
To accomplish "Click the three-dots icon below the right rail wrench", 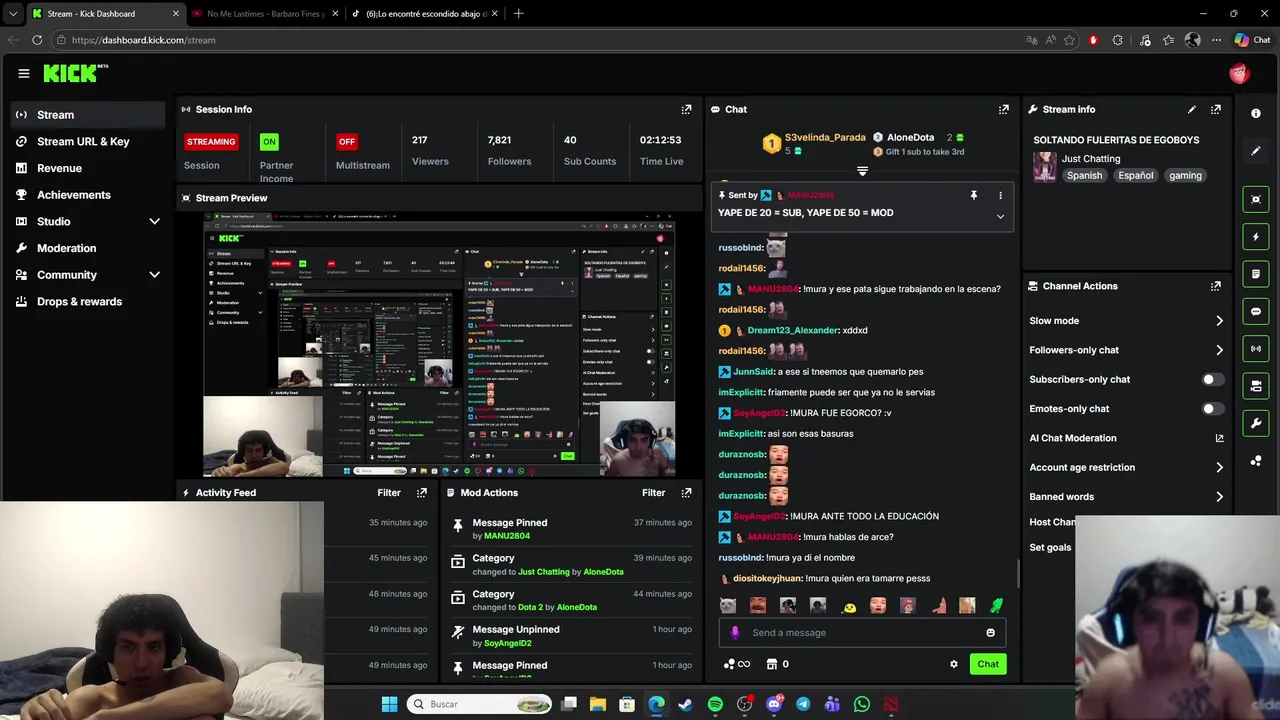I will pyautogui.click(x=1256, y=461).
